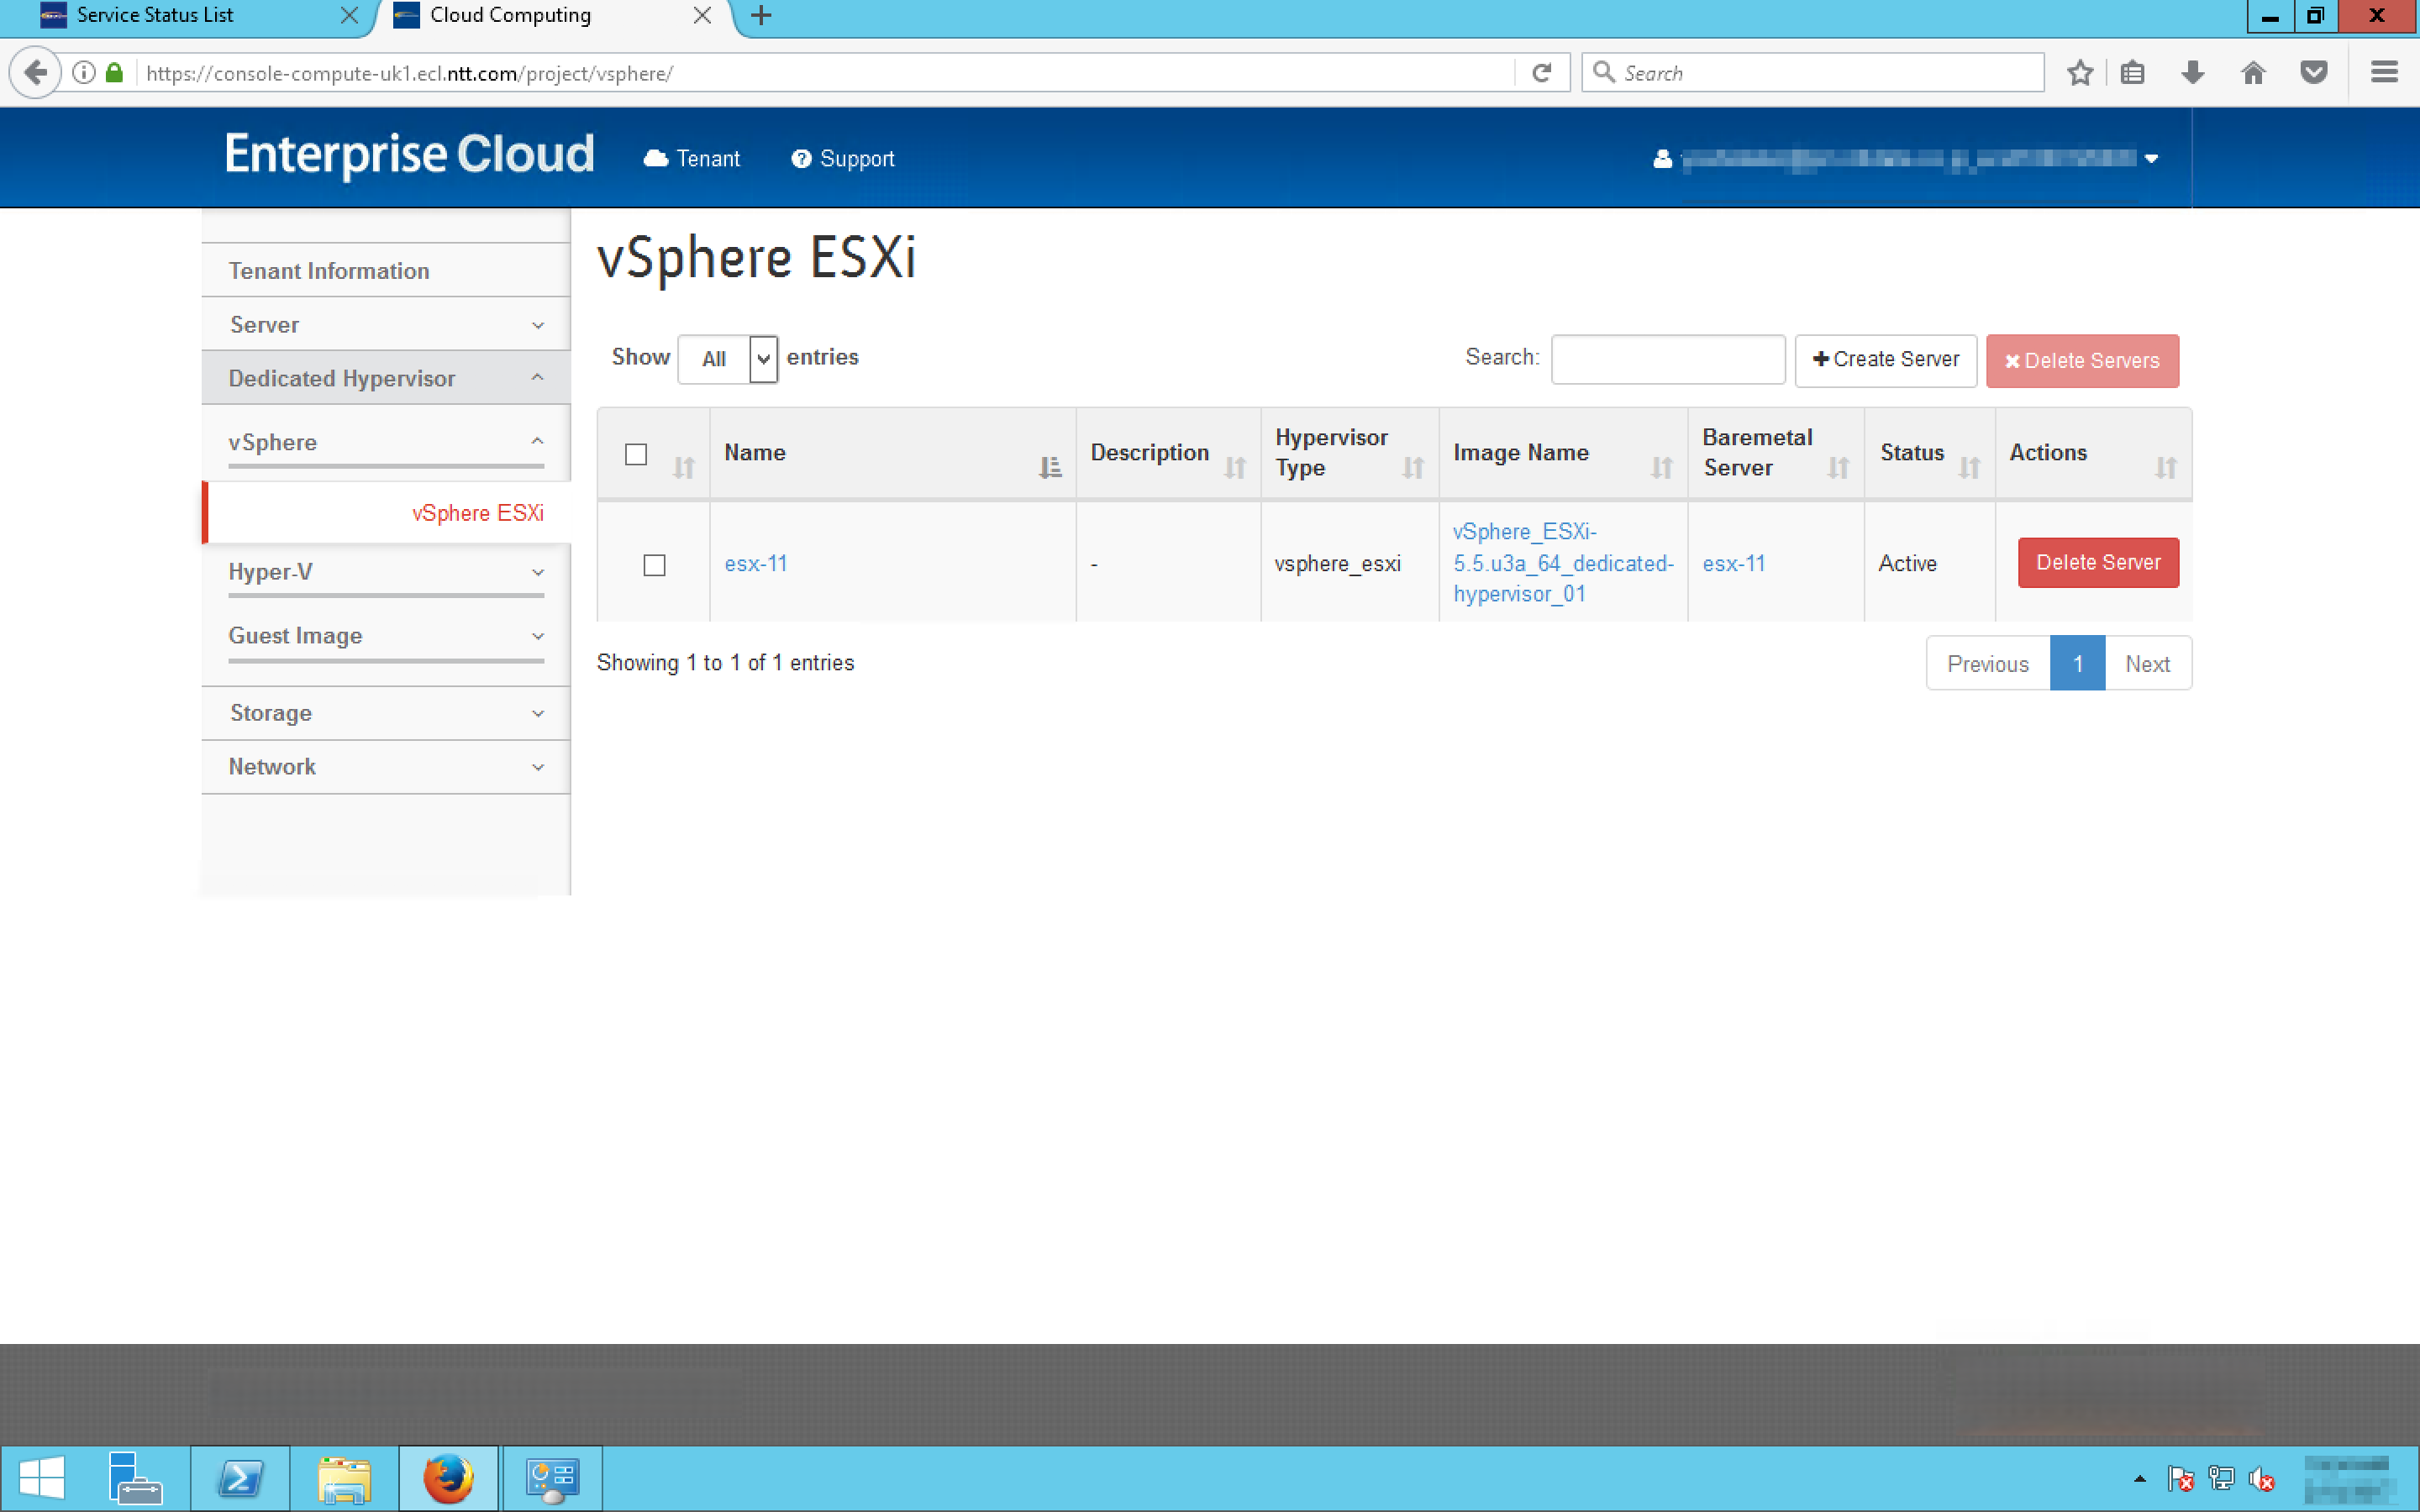
Task: Click the reload page icon
Action: (x=1541, y=73)
